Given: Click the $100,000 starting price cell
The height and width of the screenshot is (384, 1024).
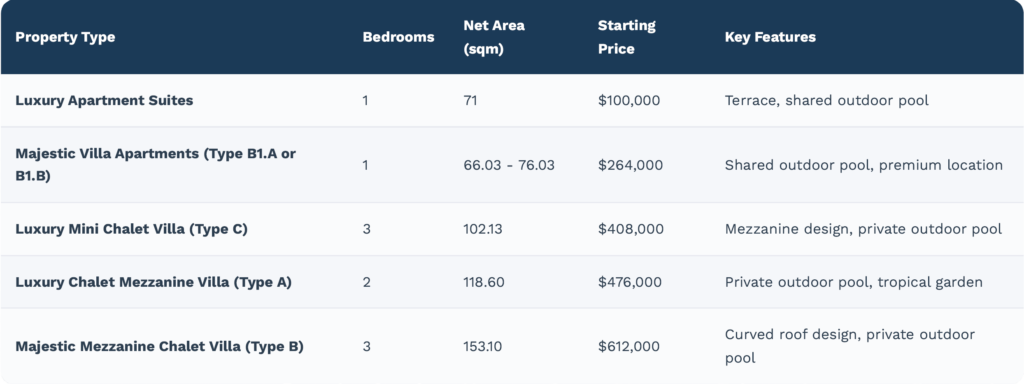Looking at the screenshot, I should point(629,101).
